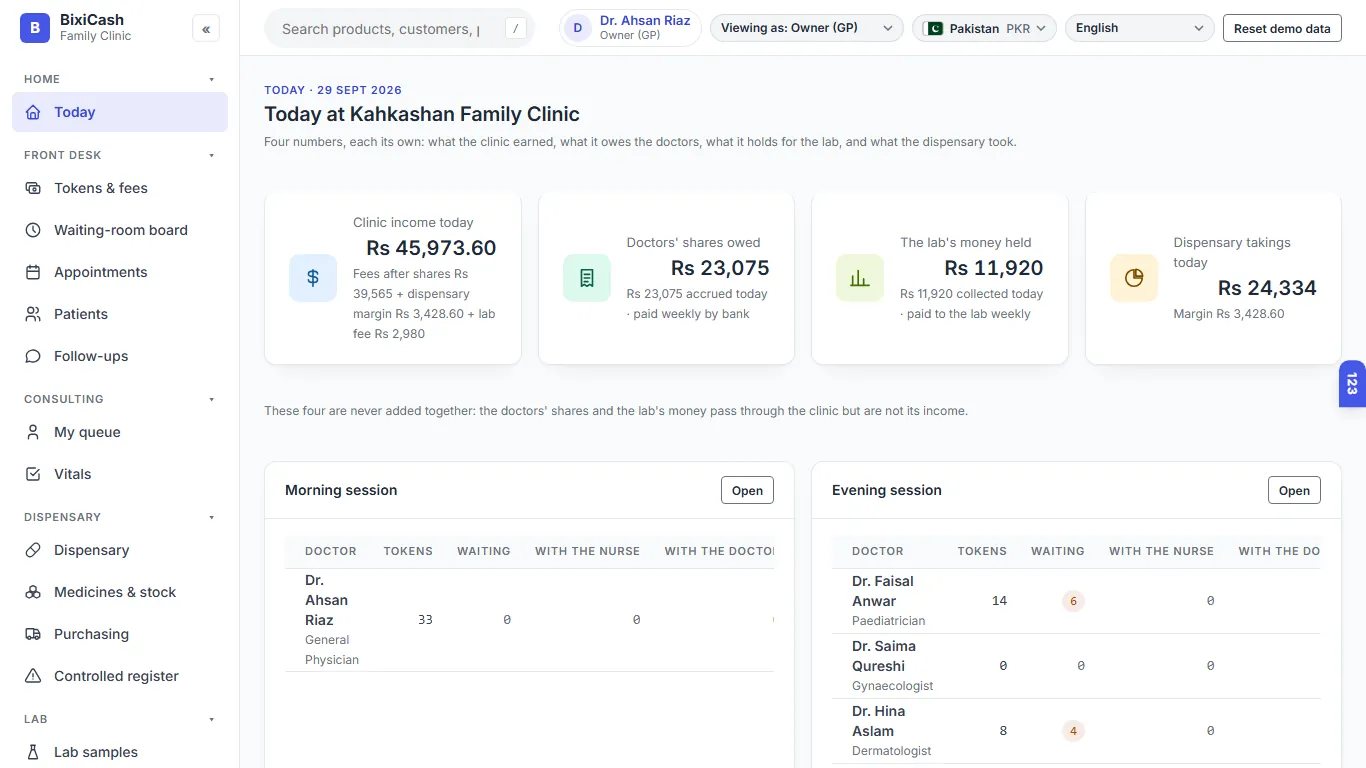Click the Medicines & stock icon
Screen dimensions: 1366x768
33,592
